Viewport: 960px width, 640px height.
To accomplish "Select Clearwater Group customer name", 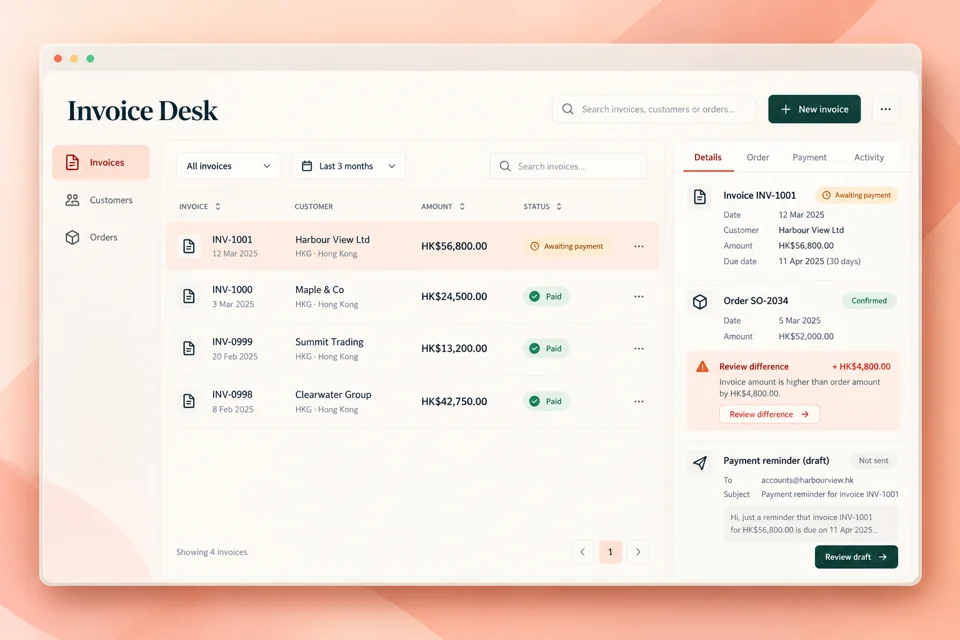I will [333, 394].
